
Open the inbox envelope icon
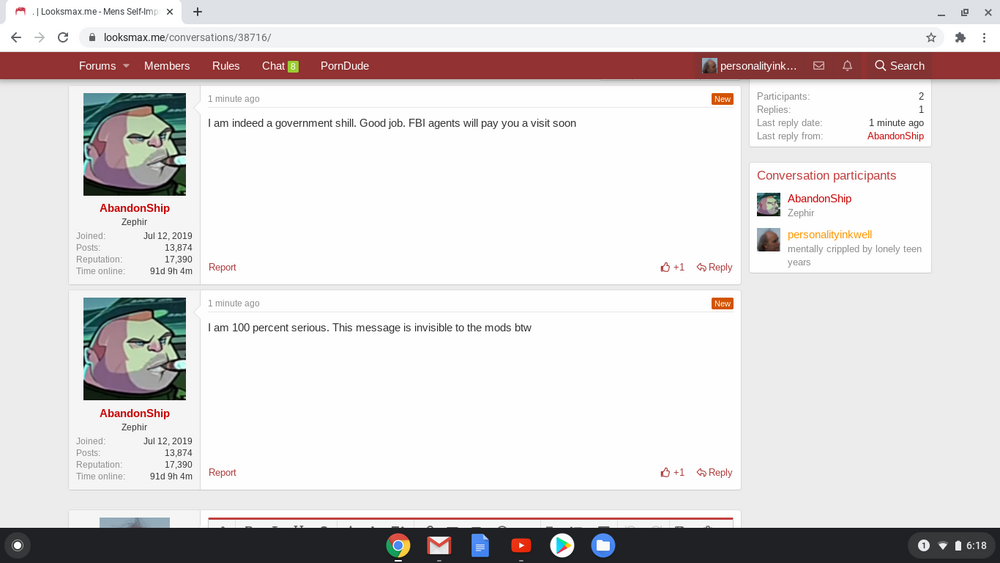pyautogui.click(x=819, y=66)
